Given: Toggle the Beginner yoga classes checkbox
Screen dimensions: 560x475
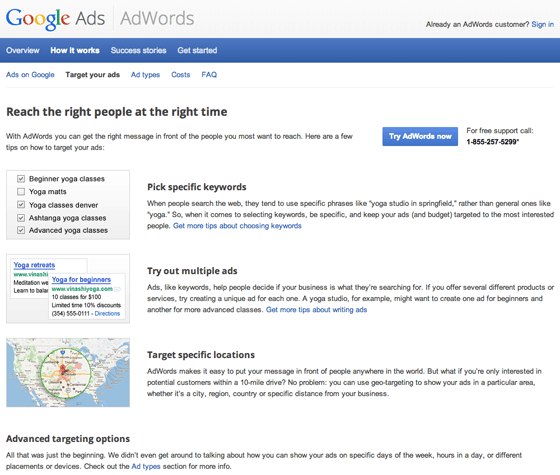Looking at the screenshot, I should coord(21,179).
